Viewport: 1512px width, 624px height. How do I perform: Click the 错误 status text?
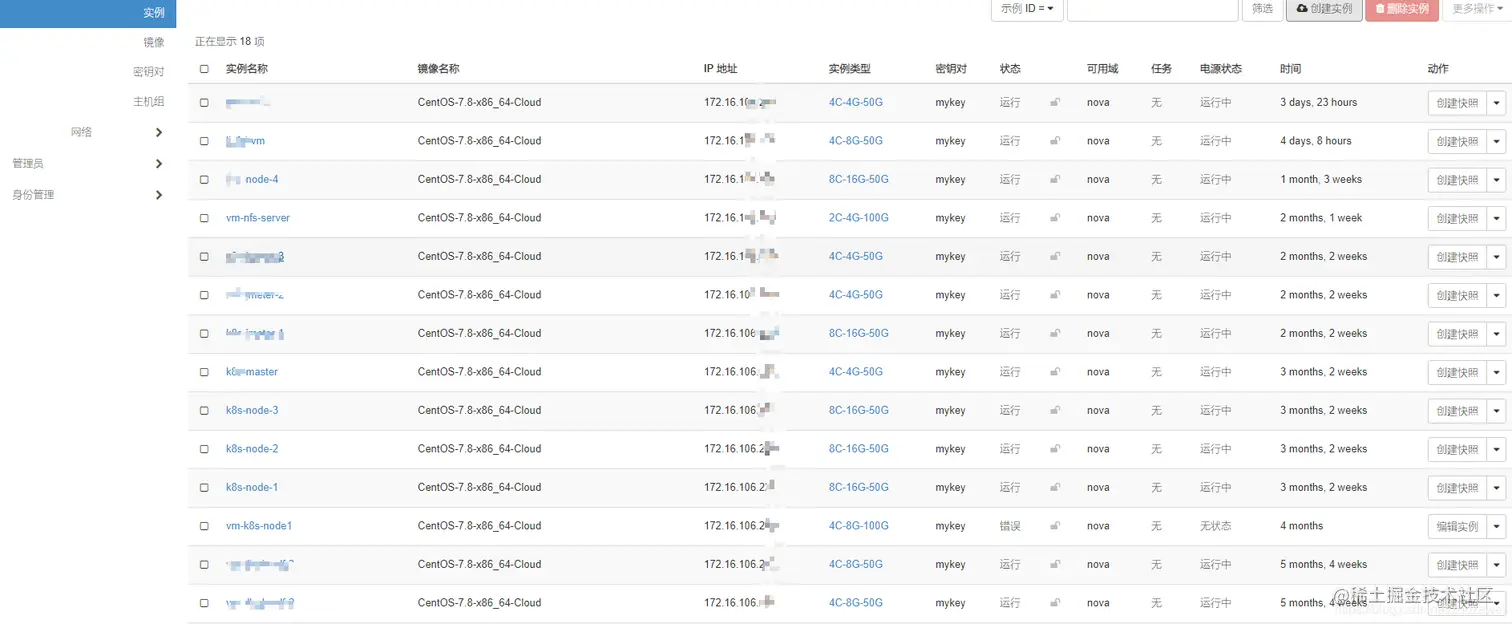[1010, 526]
